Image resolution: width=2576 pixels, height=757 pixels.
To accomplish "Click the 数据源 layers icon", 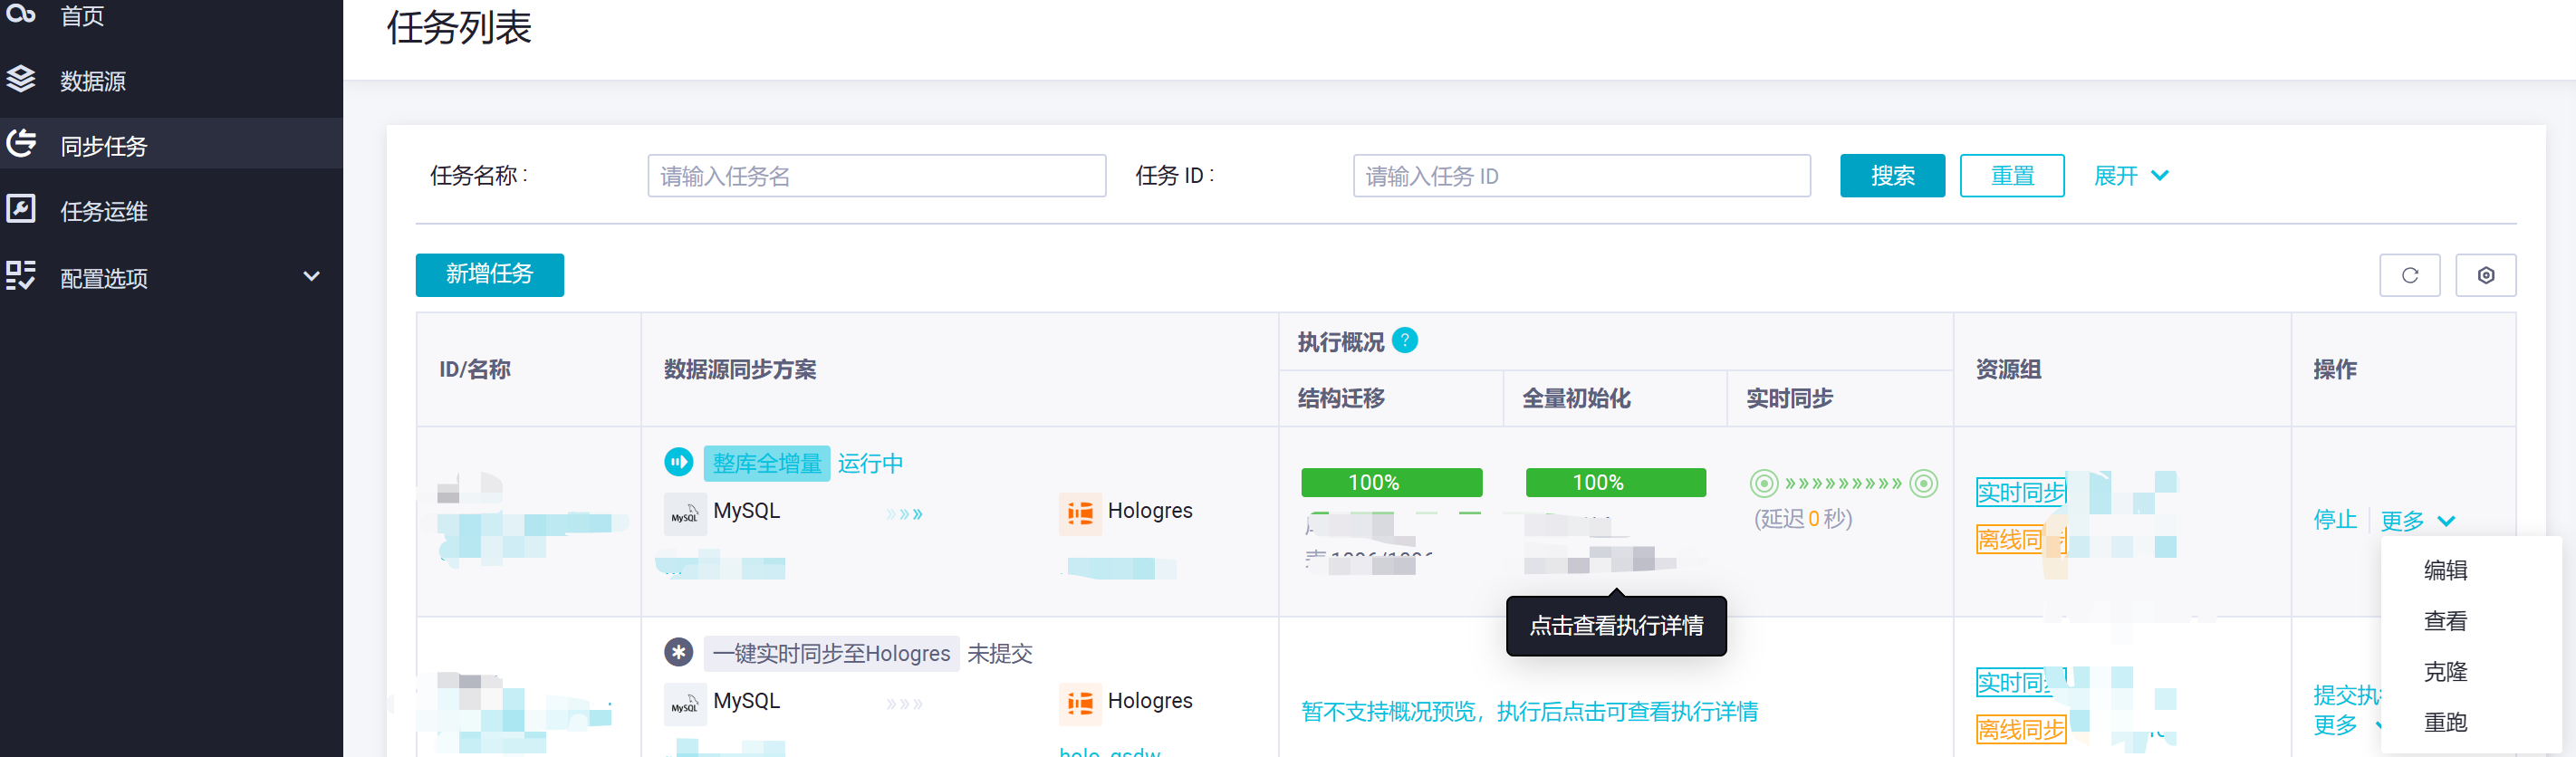I will pos(20,79).
